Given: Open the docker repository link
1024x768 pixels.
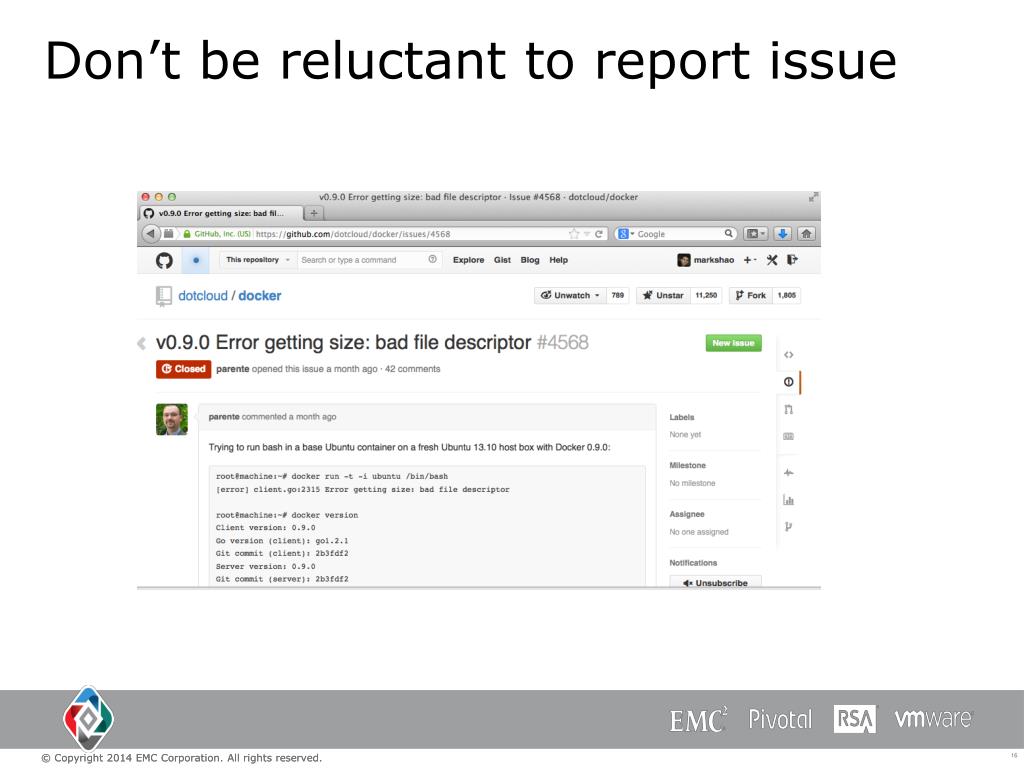Looking at the screenshot, I should [260, 296].
